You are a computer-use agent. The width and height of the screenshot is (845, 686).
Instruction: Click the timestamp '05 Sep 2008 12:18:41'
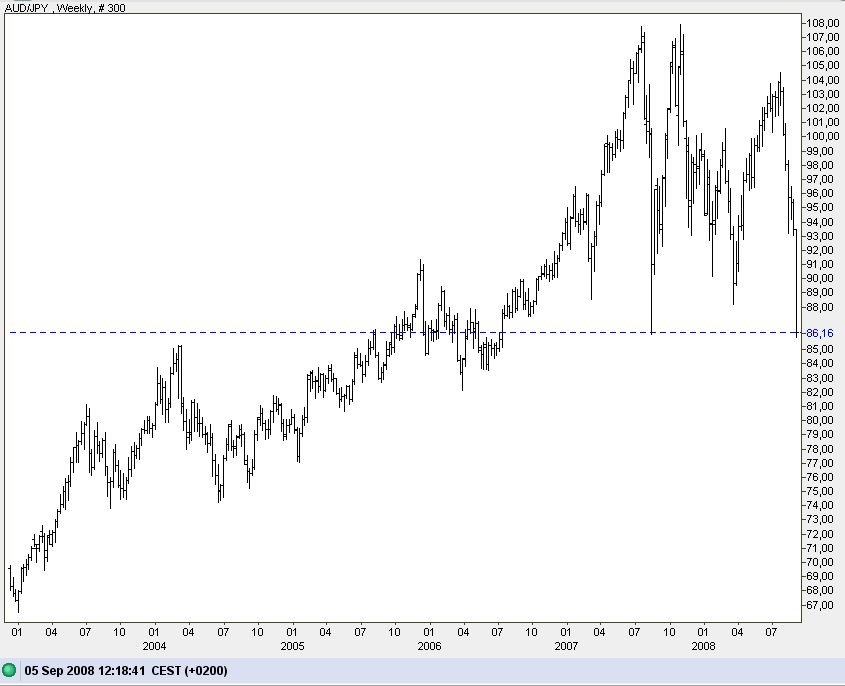tap(85, 671)
